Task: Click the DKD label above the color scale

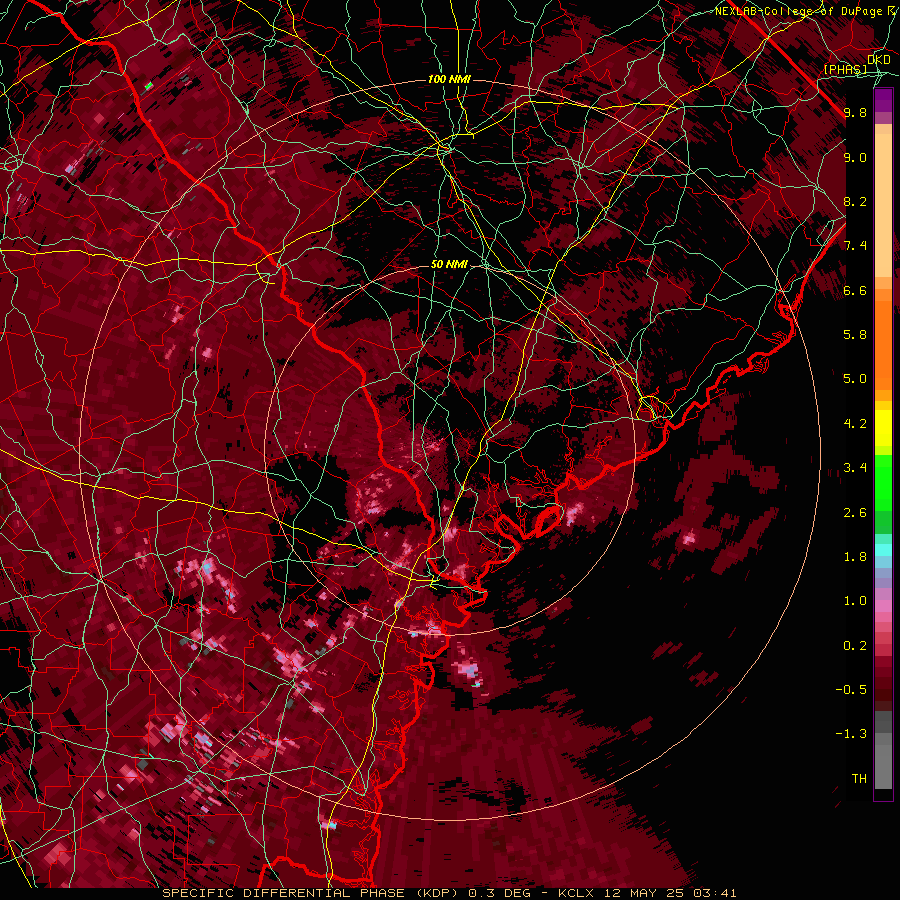Action: coord(879,60)
